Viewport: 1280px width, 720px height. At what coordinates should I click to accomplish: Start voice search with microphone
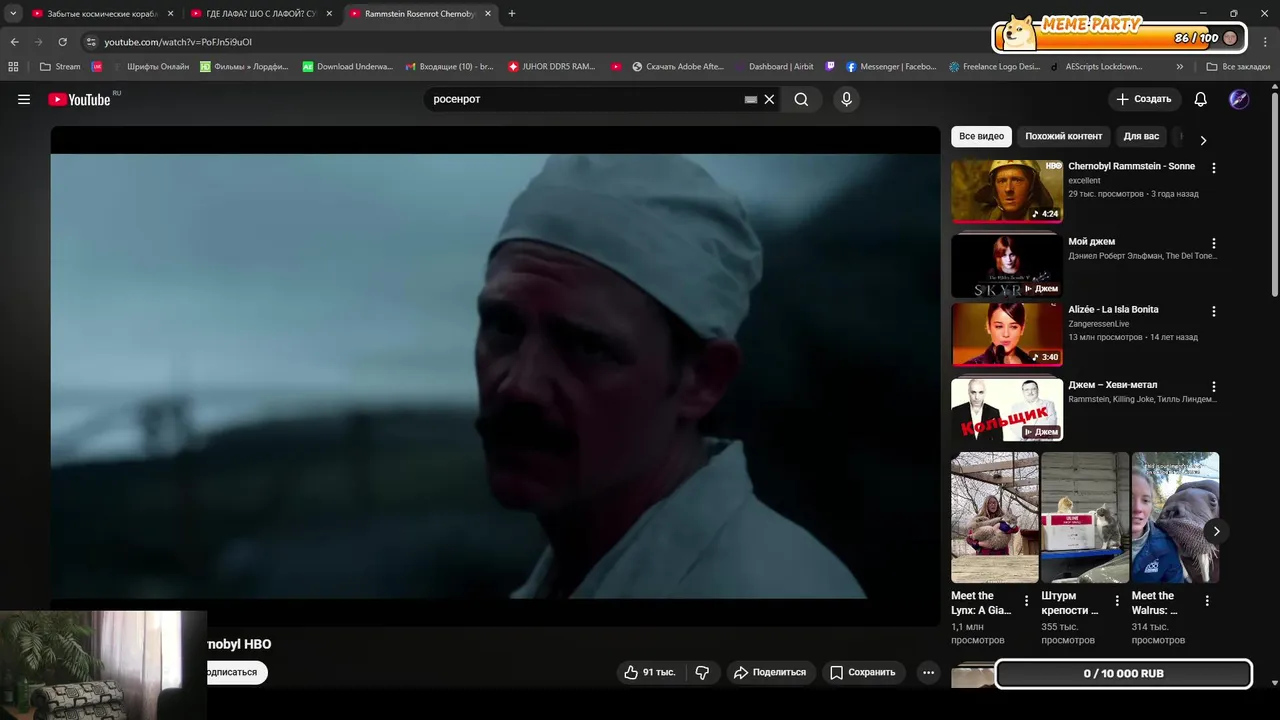coord(846,99)
